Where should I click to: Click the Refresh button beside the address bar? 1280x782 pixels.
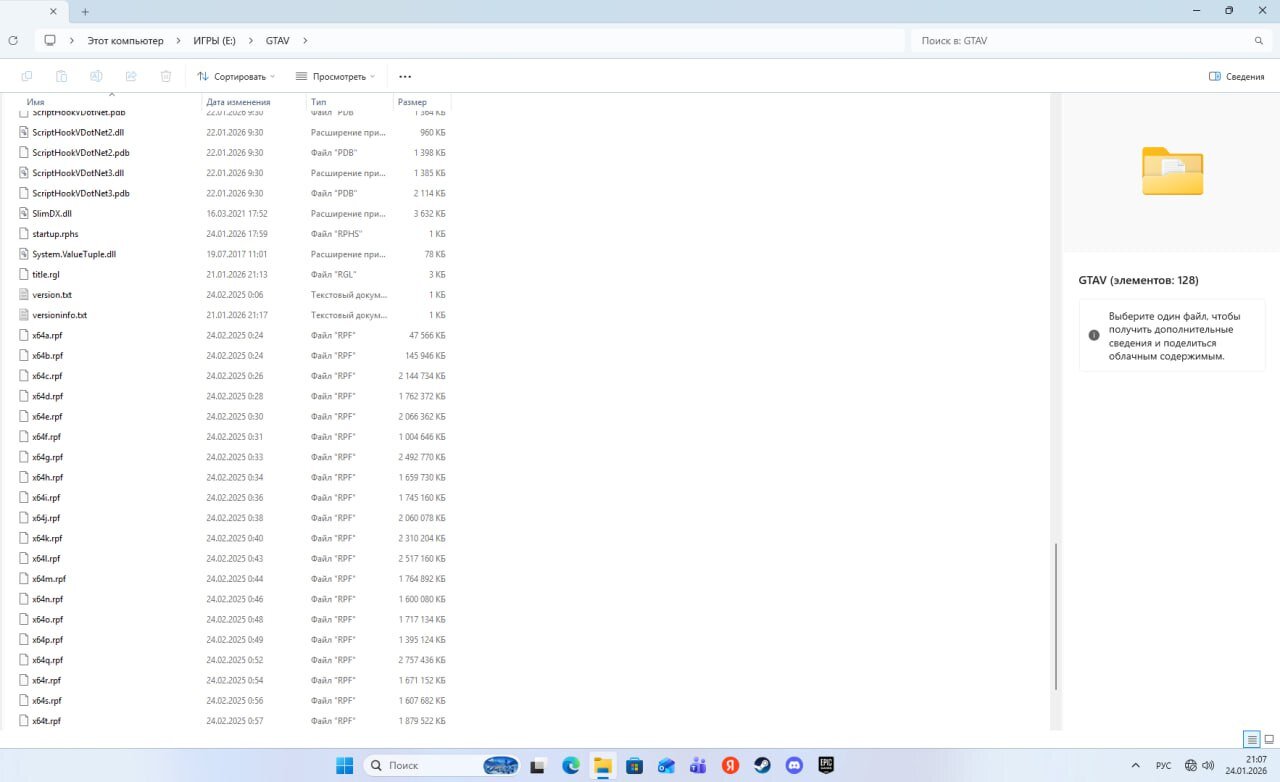(x=13, y=41)
